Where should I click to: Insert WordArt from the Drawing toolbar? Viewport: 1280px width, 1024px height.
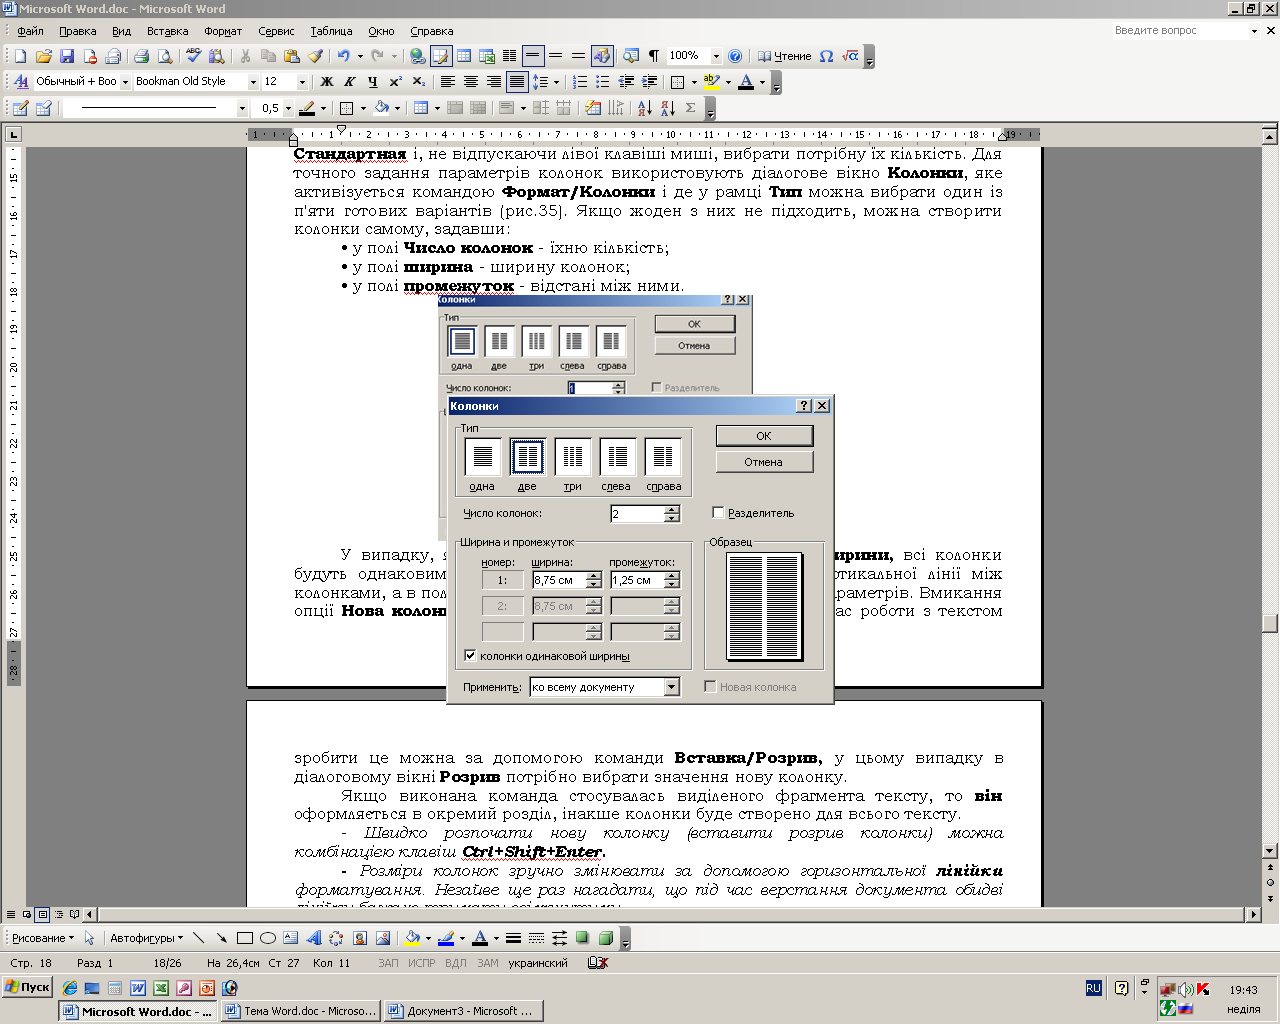(313, 938)
